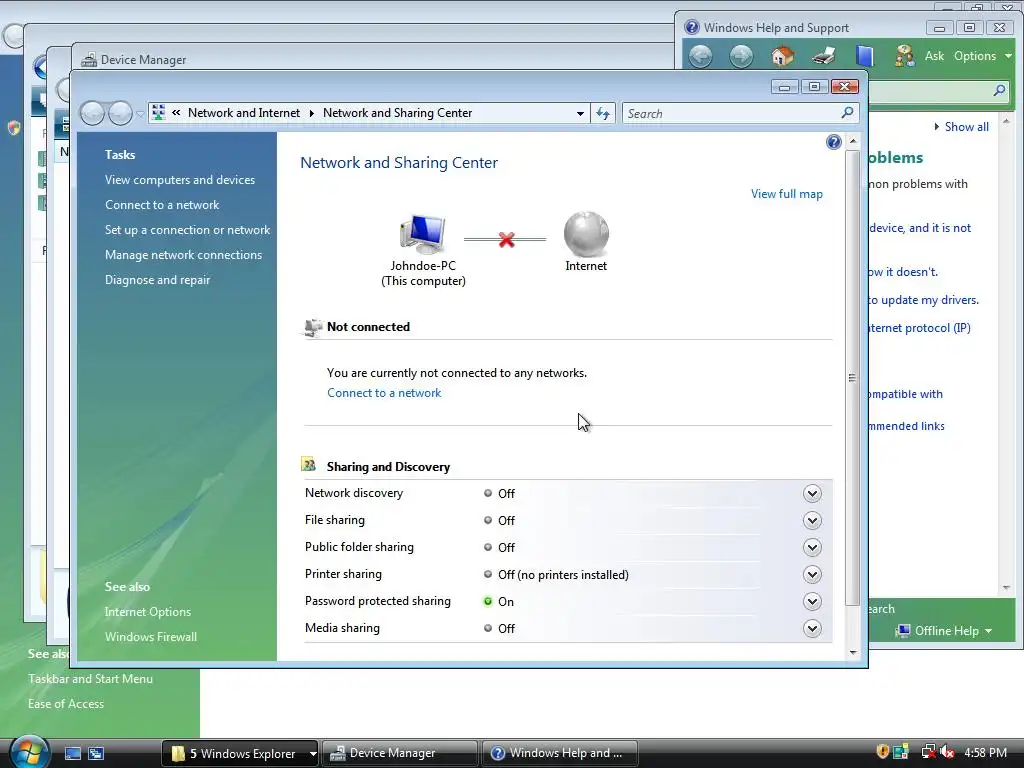This screenshot has height=768, width=1024.
Task: Go back in Network and Sharing Center
Action: 93,114
